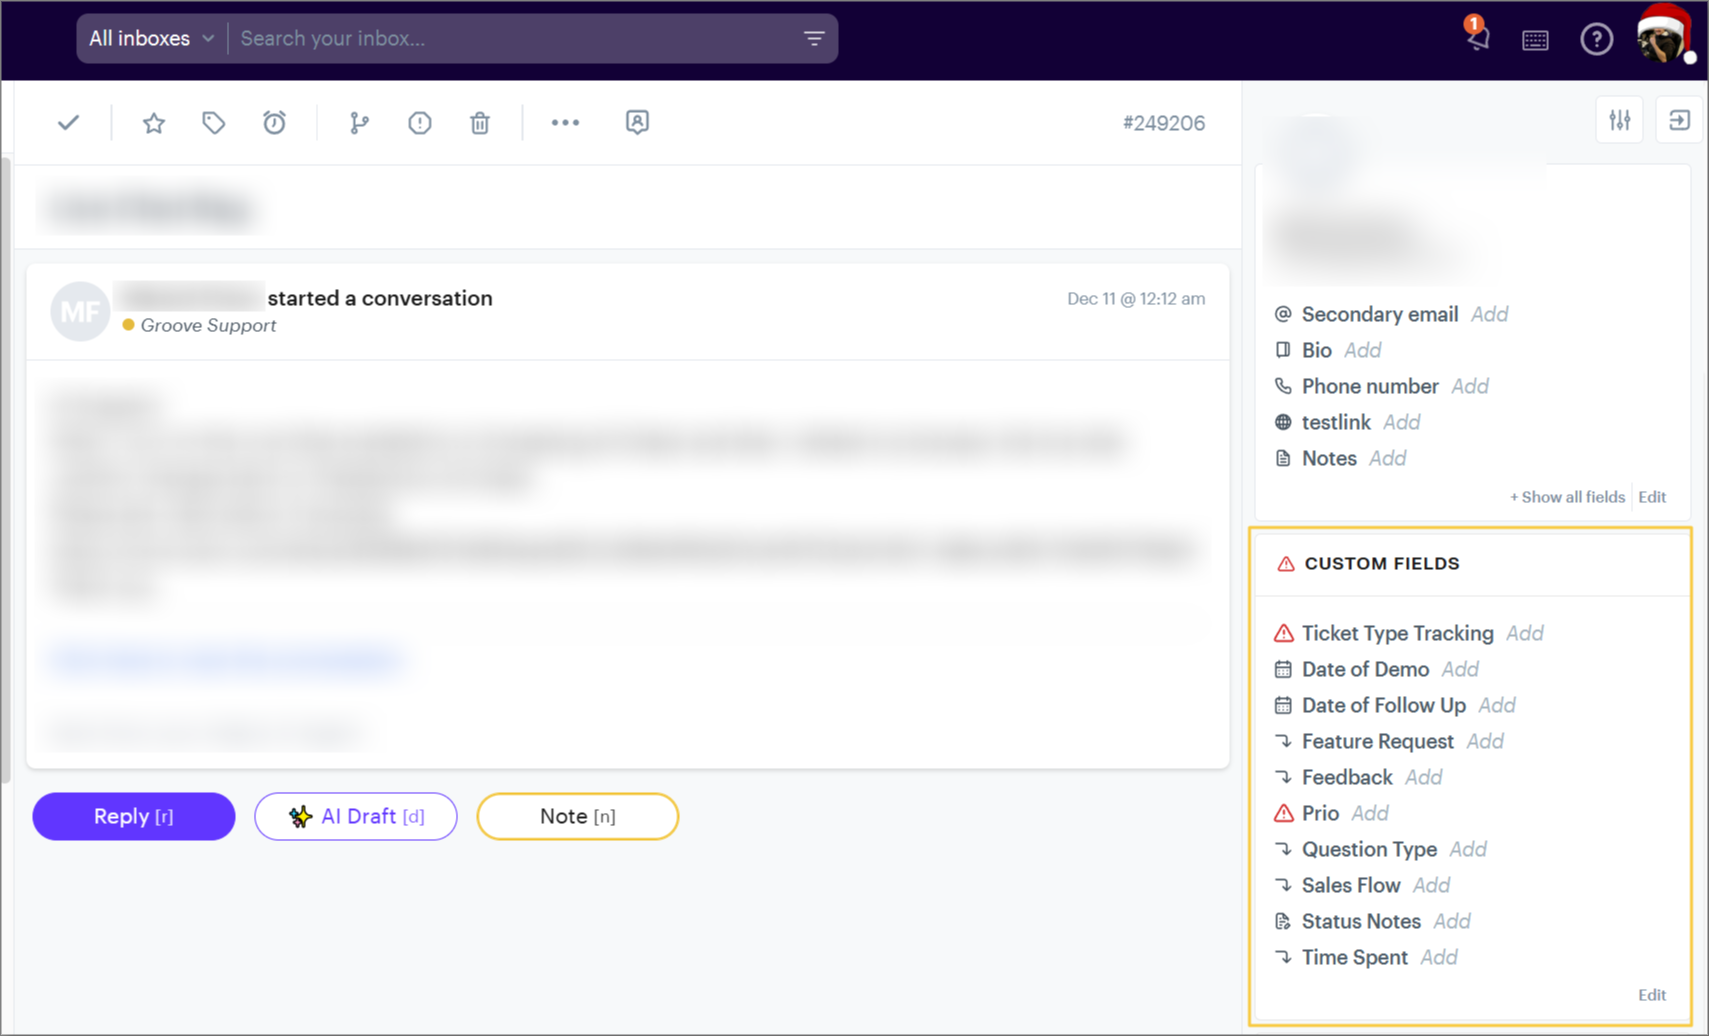The width and height of the screenshot is (1709, 1036).
Task: Mark as spam with exclamation circle icon
Action: (x=420, y=123)
